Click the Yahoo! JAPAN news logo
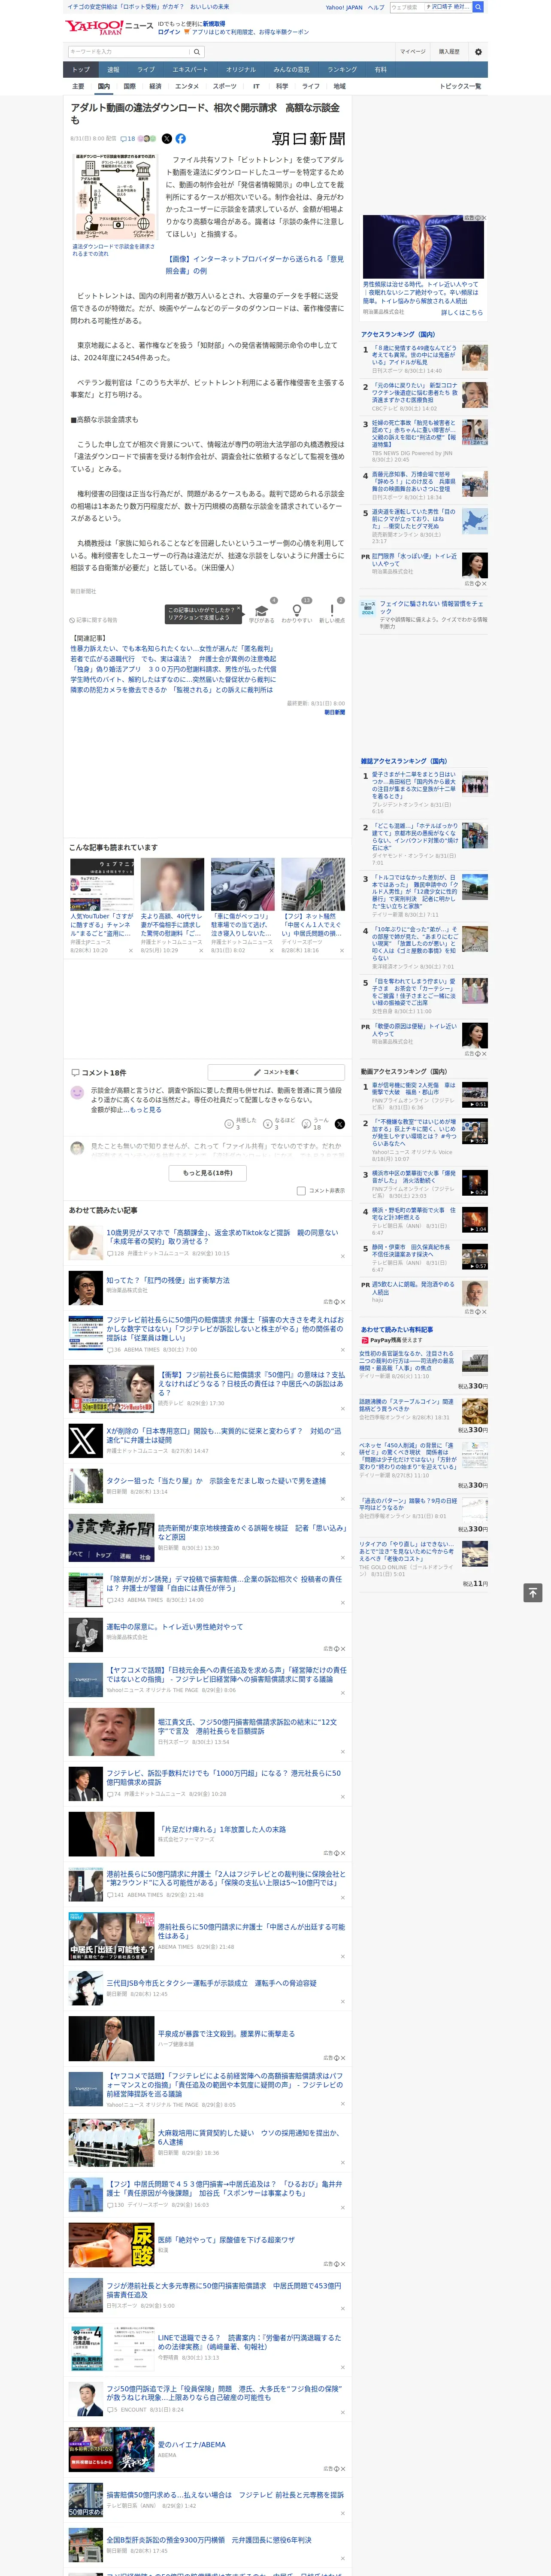Viewport: 551px width, 2576px height. coord(109,27)
